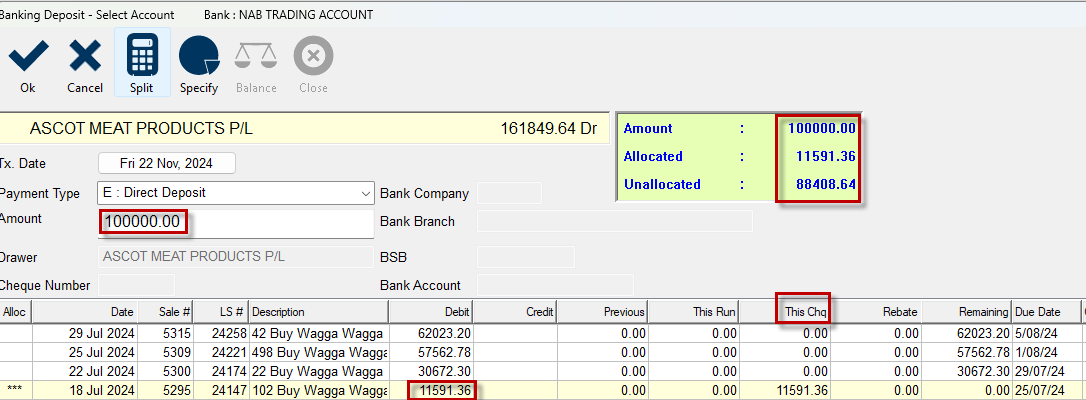
Task: Select the 18 Jul 2024 row date
Action: 102,391
